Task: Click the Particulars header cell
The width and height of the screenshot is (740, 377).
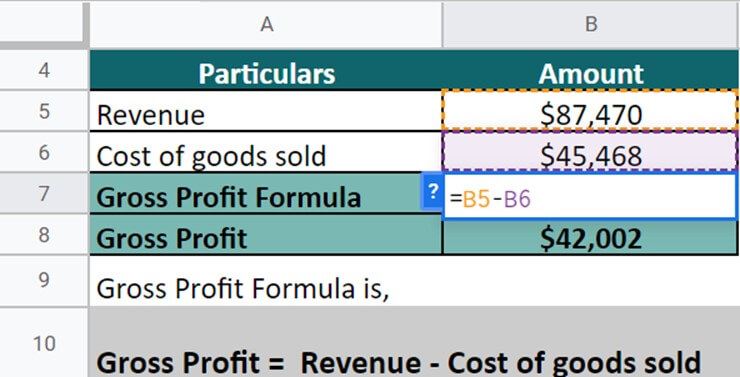Action: [x=266, y=70]
